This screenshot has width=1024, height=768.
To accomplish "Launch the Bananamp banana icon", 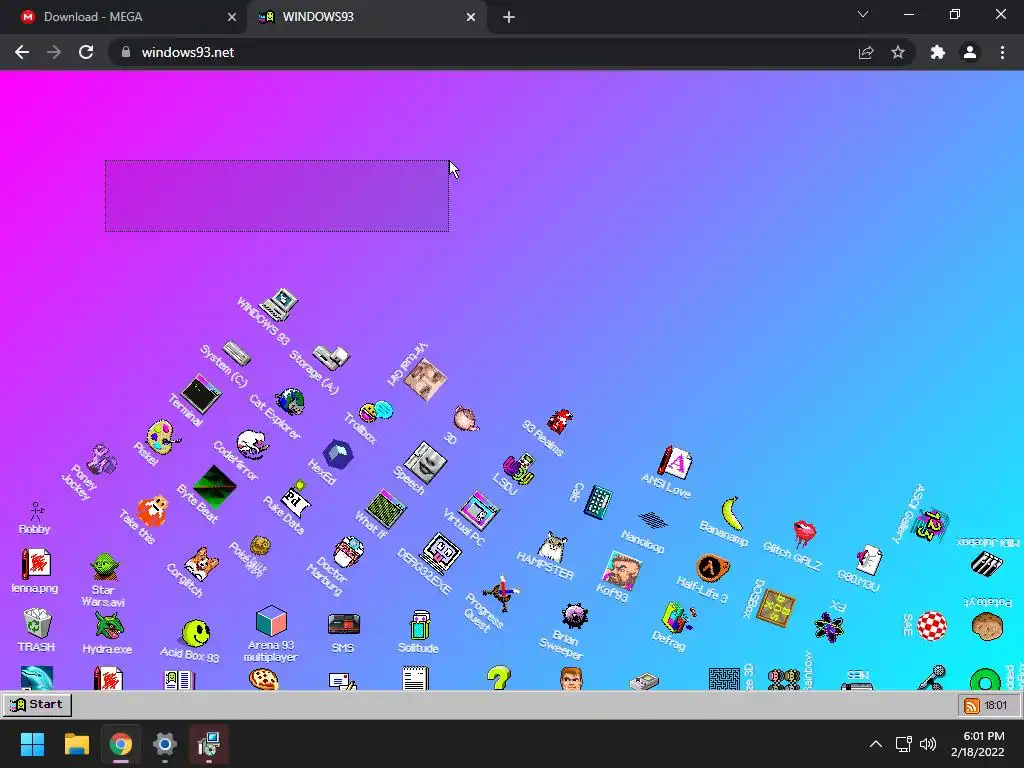I will click(x=732, y=513).
